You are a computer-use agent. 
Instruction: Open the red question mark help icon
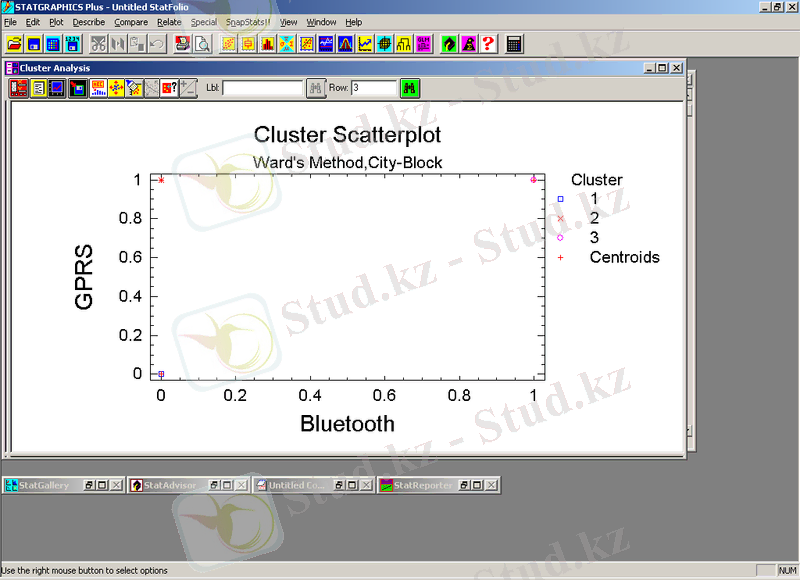click(488, 44)
